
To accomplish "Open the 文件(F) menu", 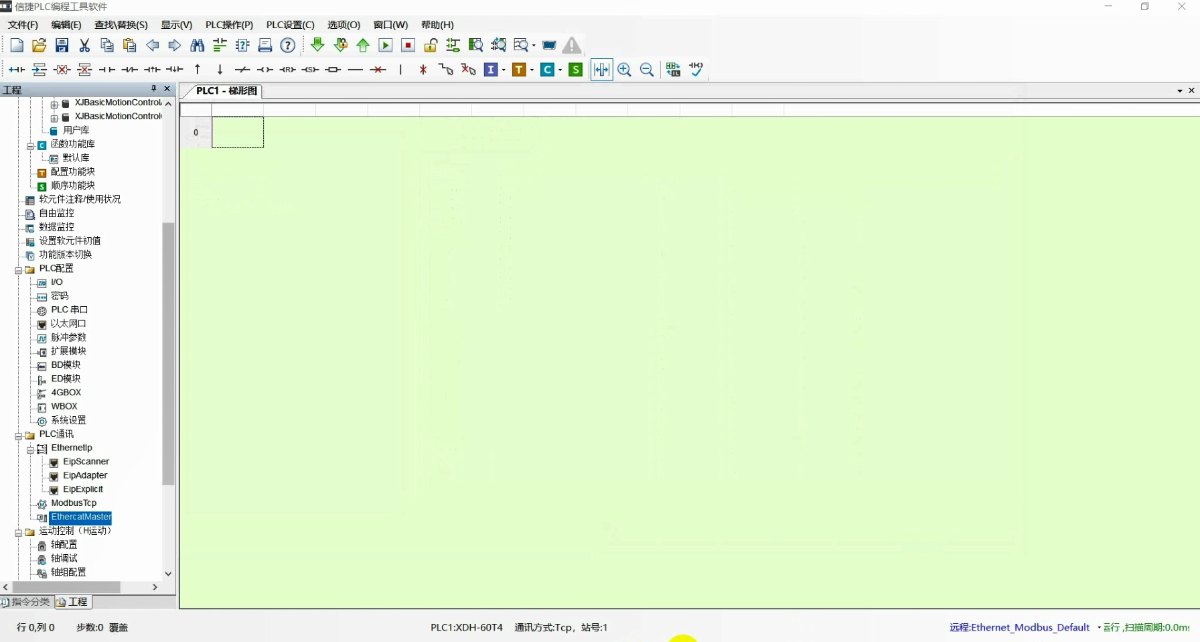I will coord(23,25).
